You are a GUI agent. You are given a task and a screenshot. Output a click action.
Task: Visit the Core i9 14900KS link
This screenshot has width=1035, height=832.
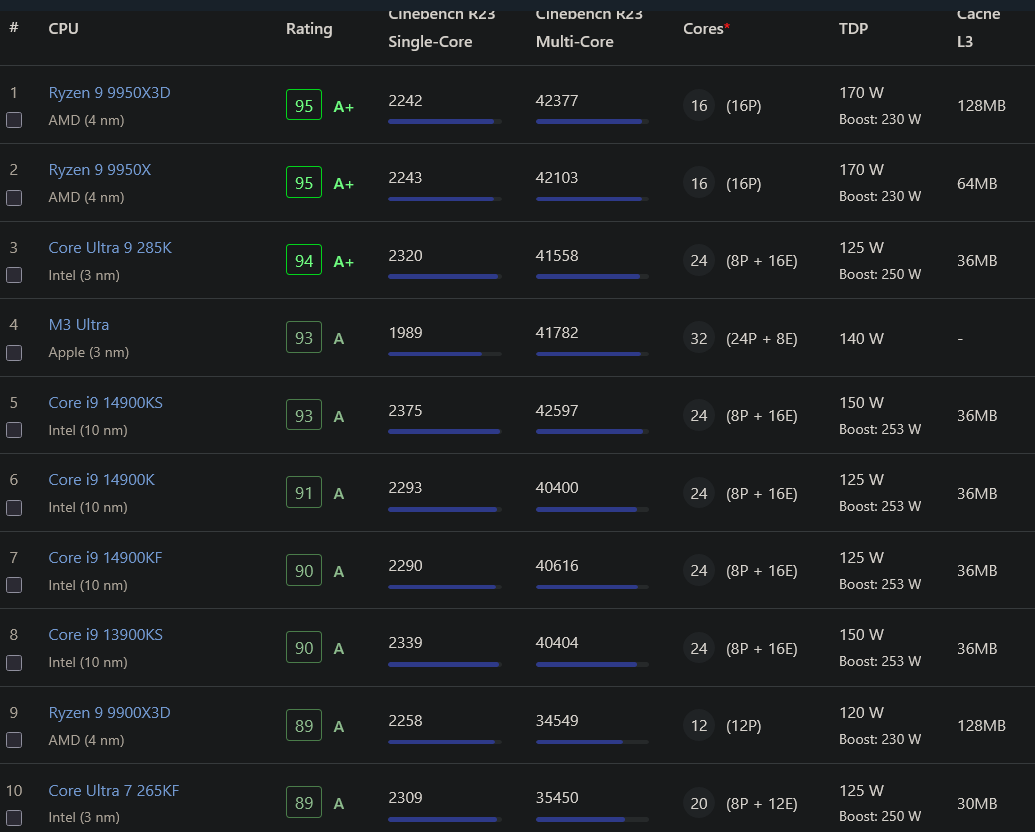click(x=106, y=403)
